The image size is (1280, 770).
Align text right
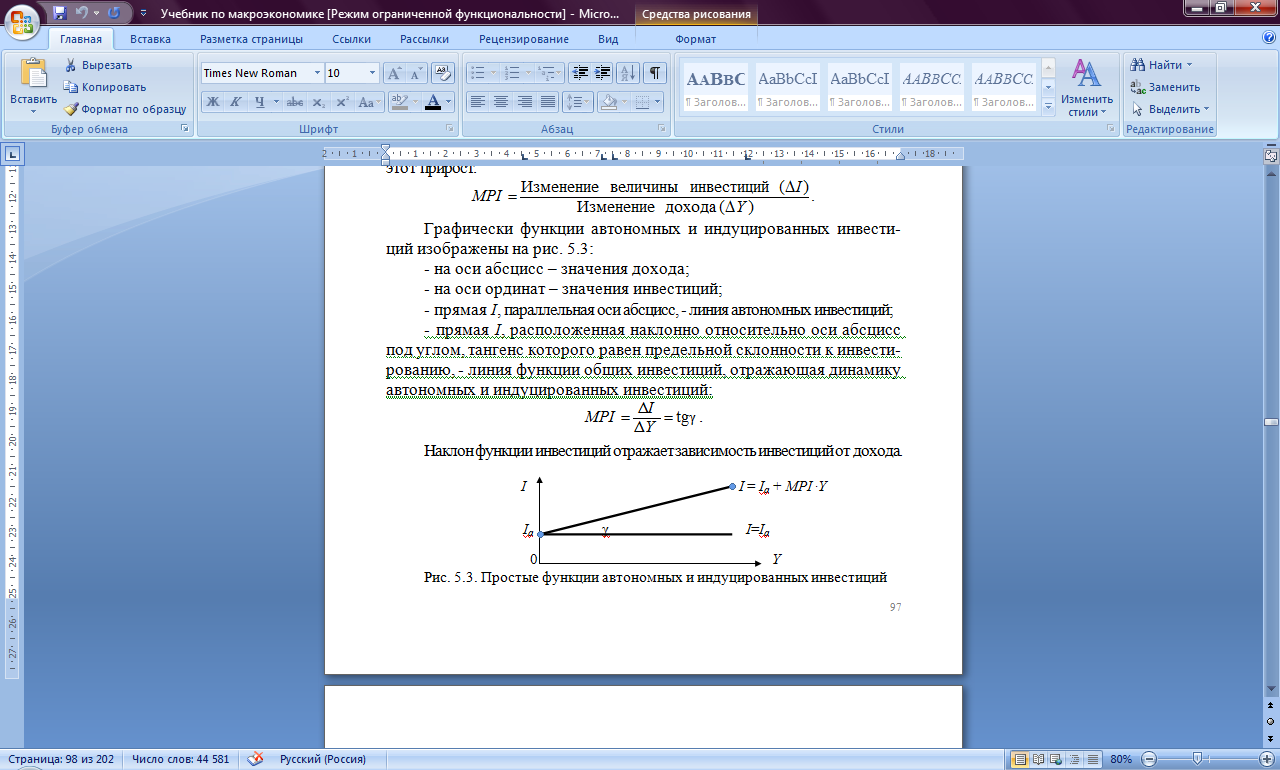point(525,102)
